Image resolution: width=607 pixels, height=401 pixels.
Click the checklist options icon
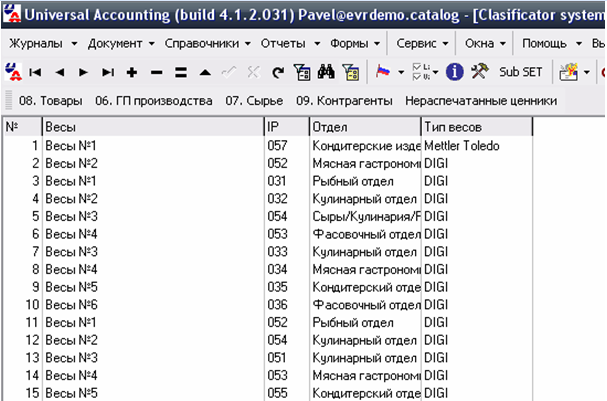pyautogui.click(x=421, y=72)
